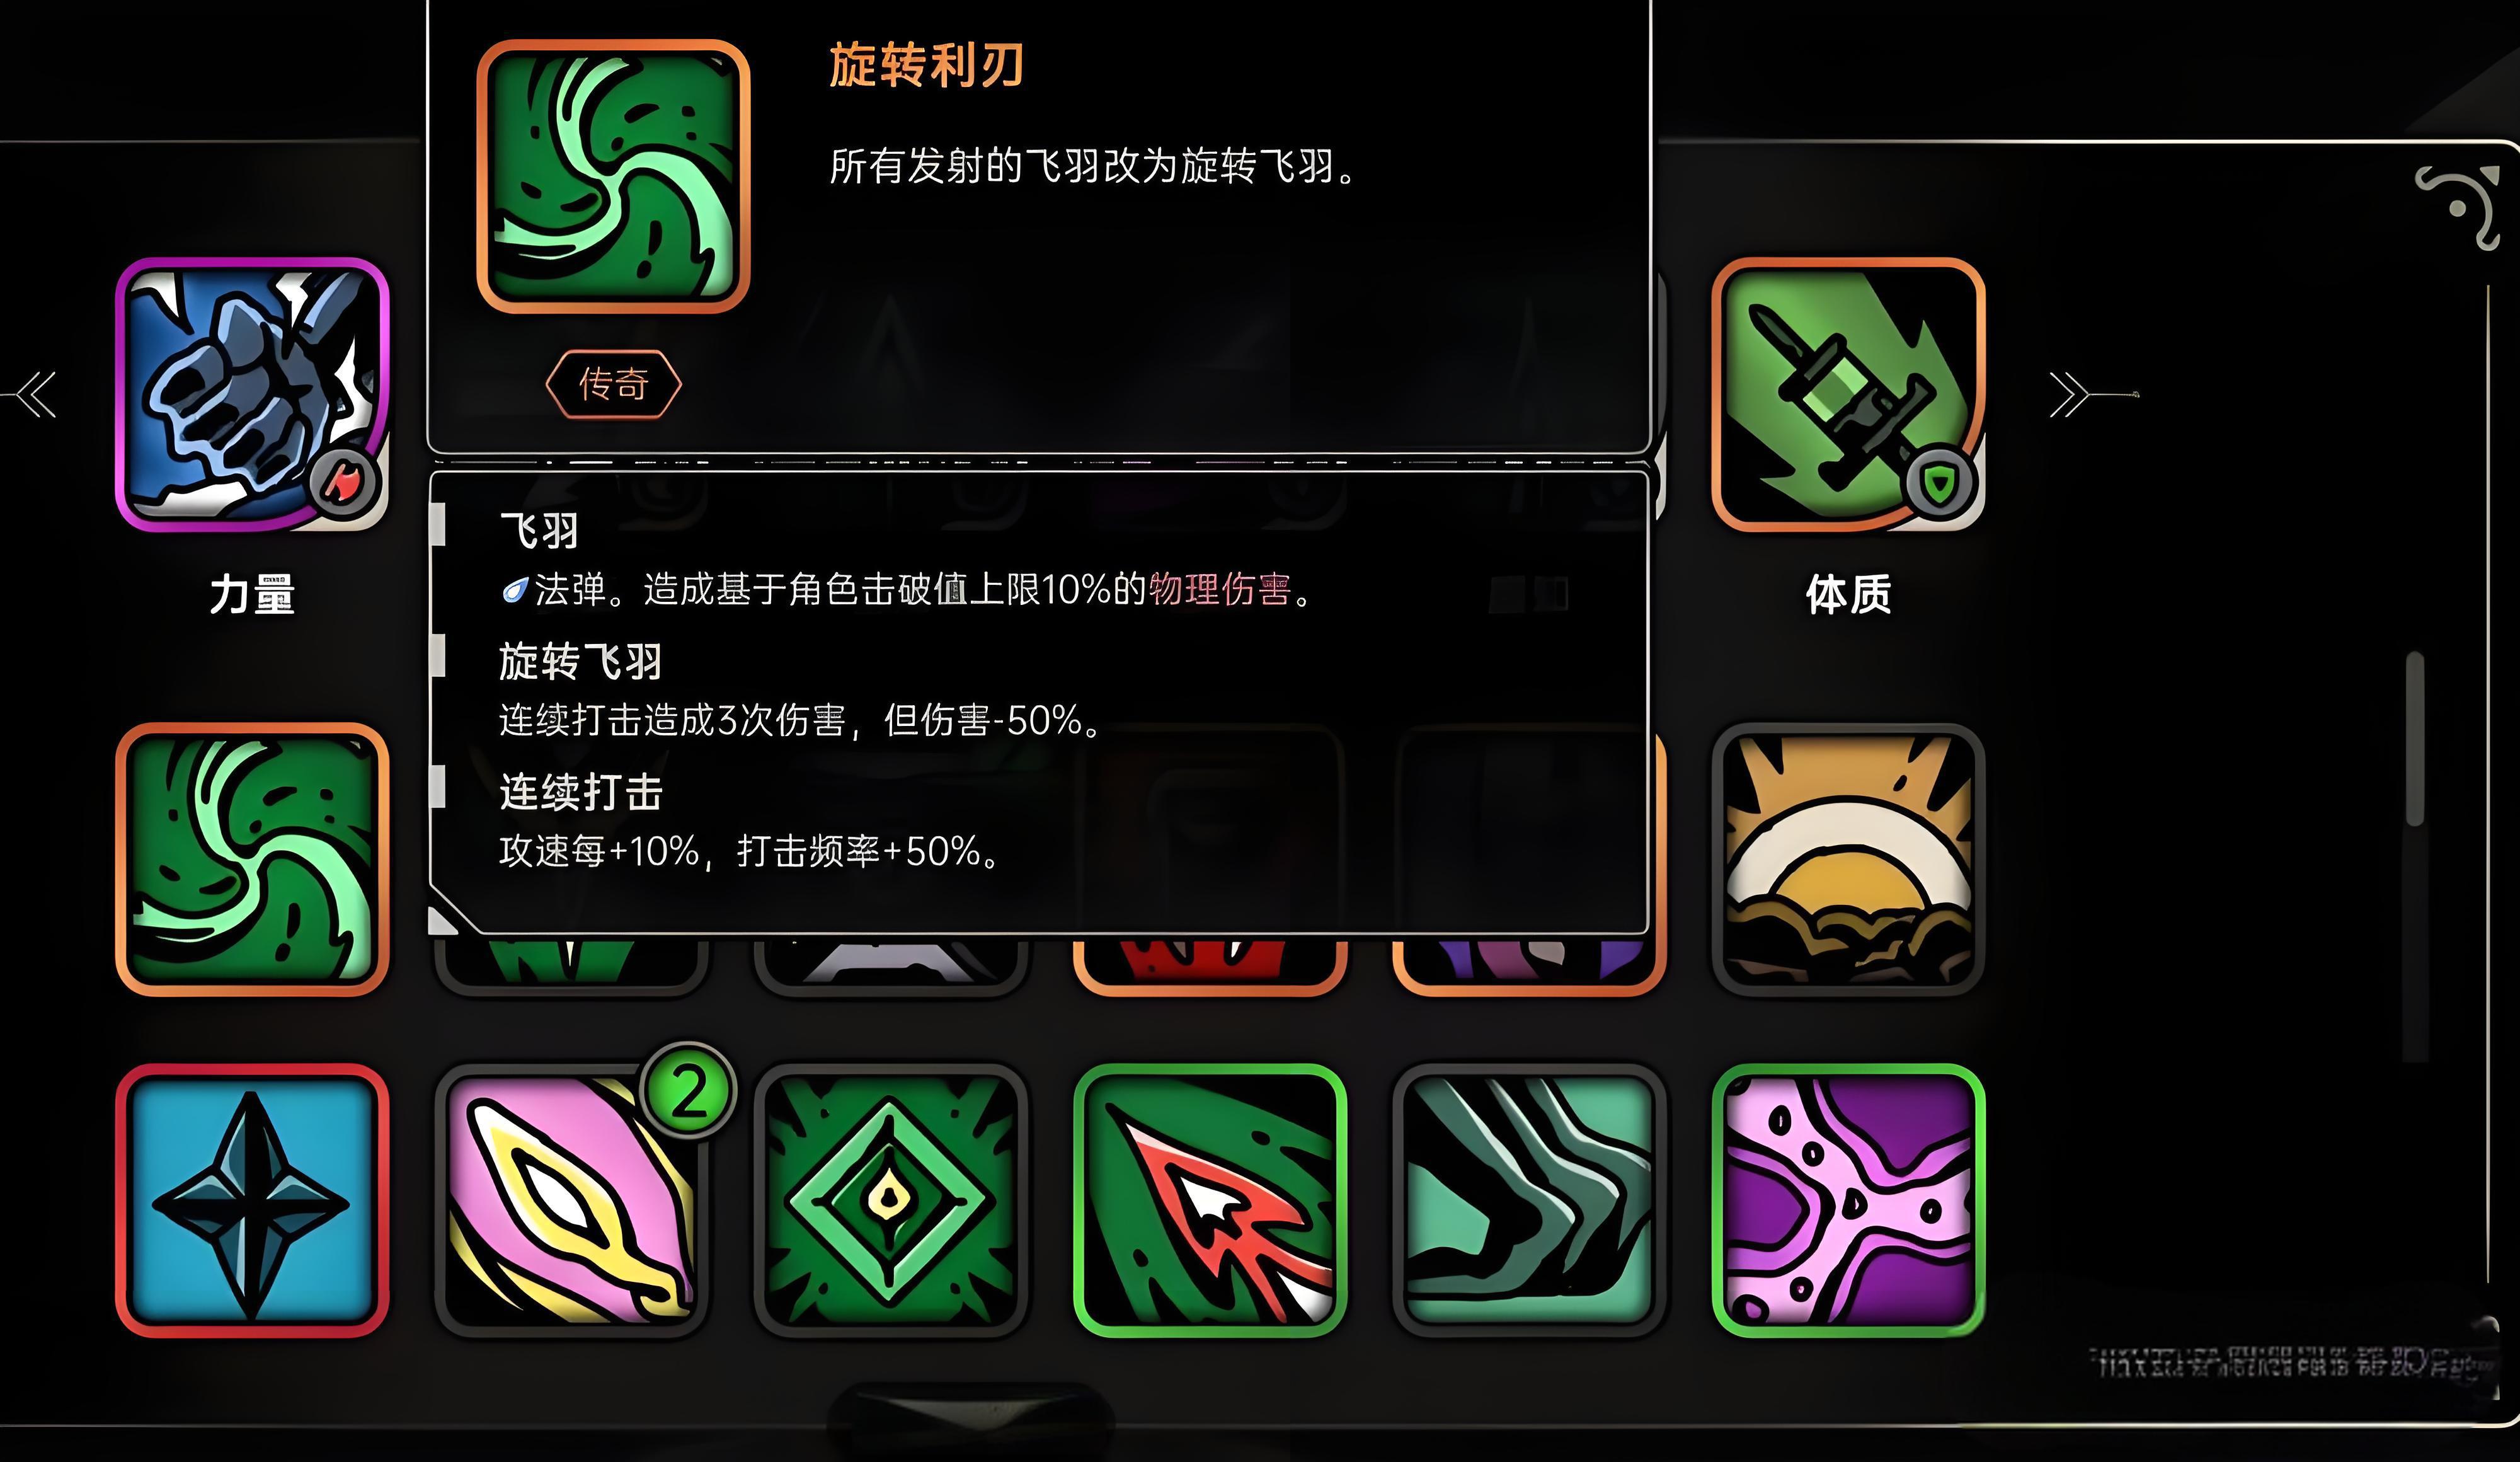Image resolution: width=2520 pixels, height=1462 pixels.
Task: Select the red arrow skill icon
Action: (1210, 1200)
